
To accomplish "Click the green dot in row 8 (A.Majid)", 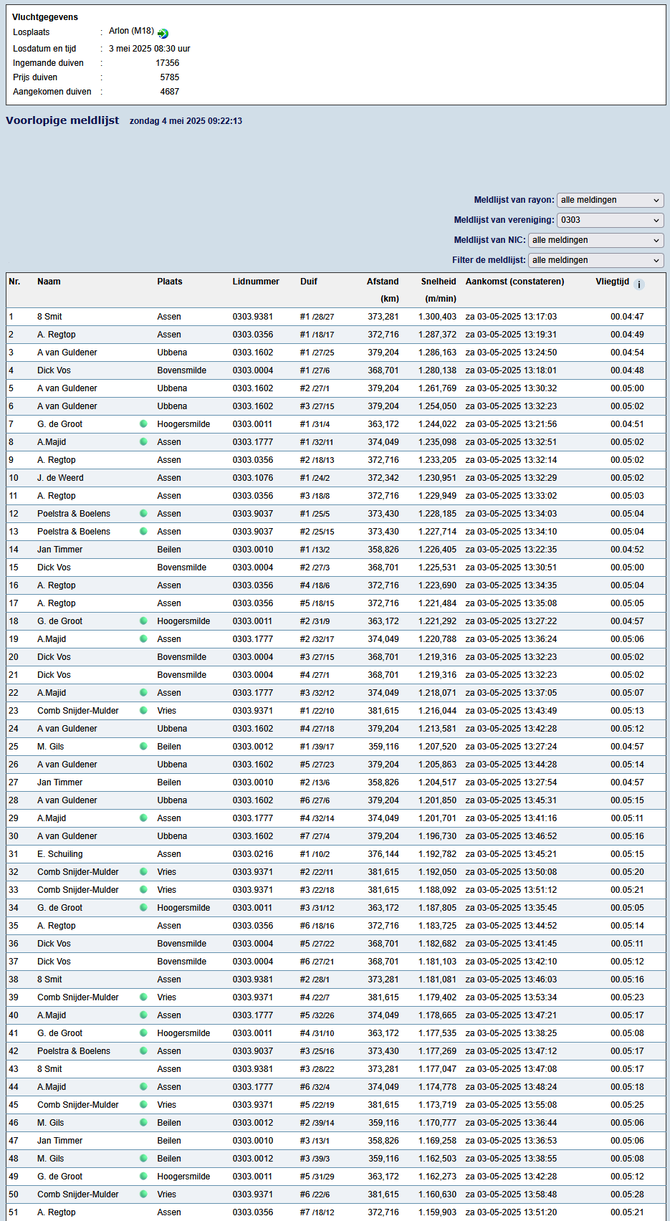I will tap(143, 442).
